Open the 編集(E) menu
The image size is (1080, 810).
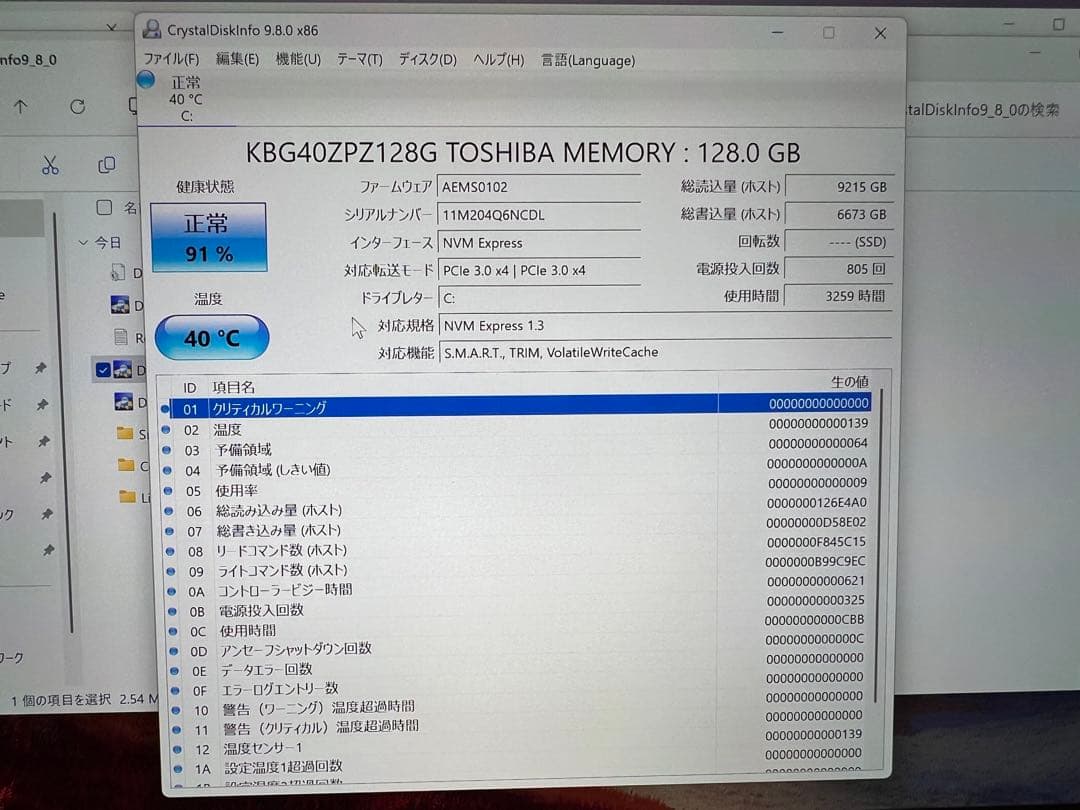click(x=237, y=59)
